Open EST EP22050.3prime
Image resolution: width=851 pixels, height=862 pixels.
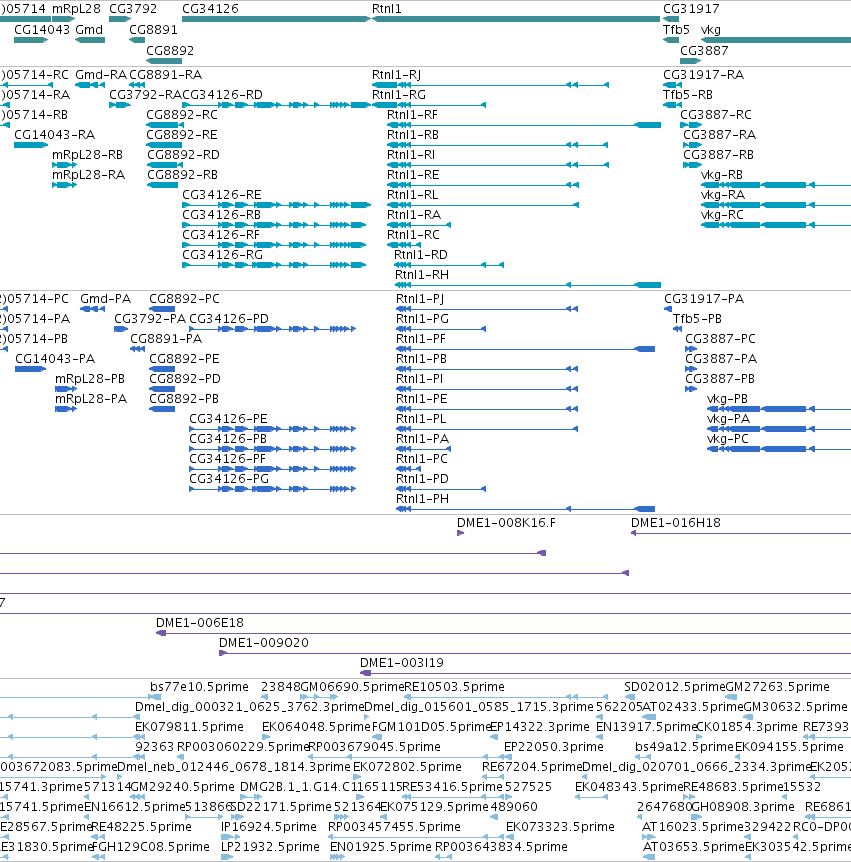554,747
